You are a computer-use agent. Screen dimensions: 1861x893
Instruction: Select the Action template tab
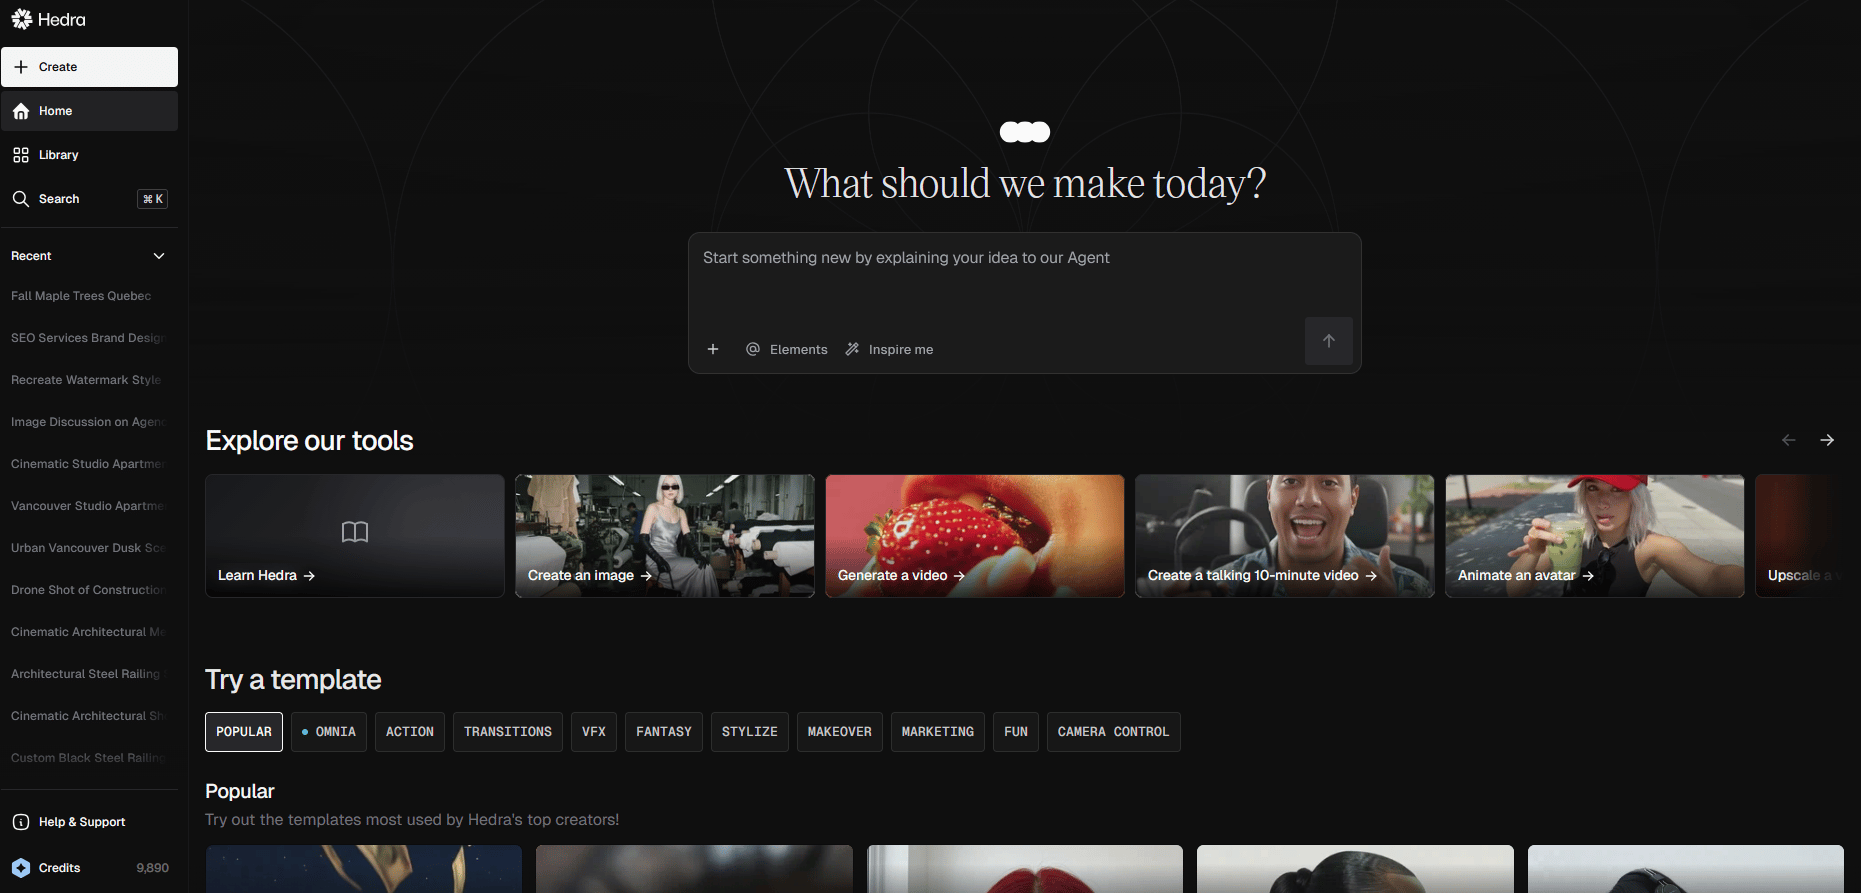point(410,732)
